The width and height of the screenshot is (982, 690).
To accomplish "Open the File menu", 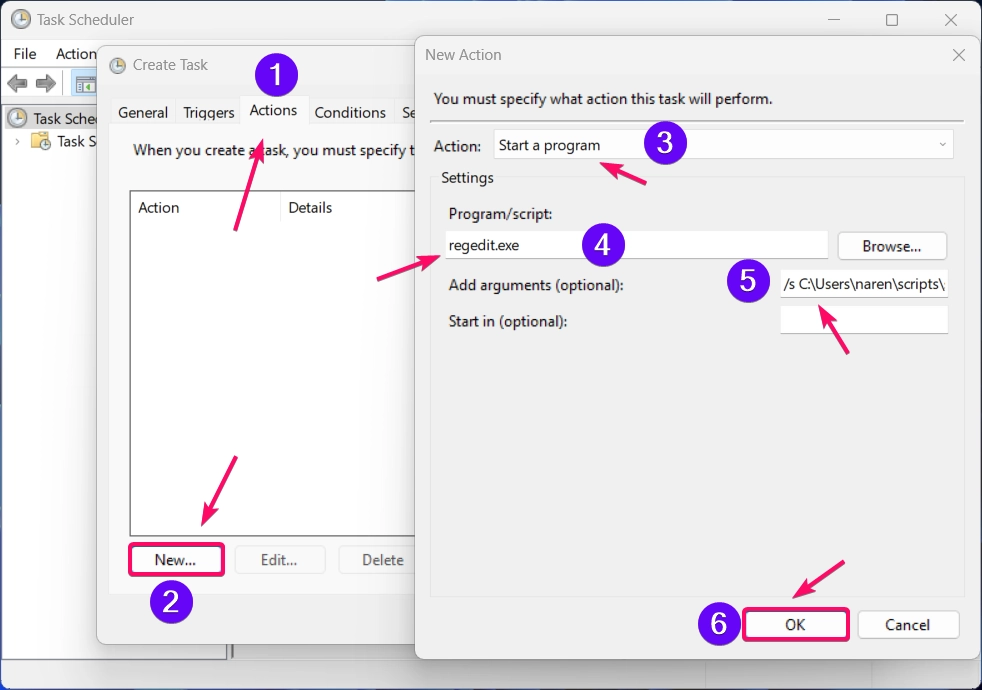I will pos(25,54).
